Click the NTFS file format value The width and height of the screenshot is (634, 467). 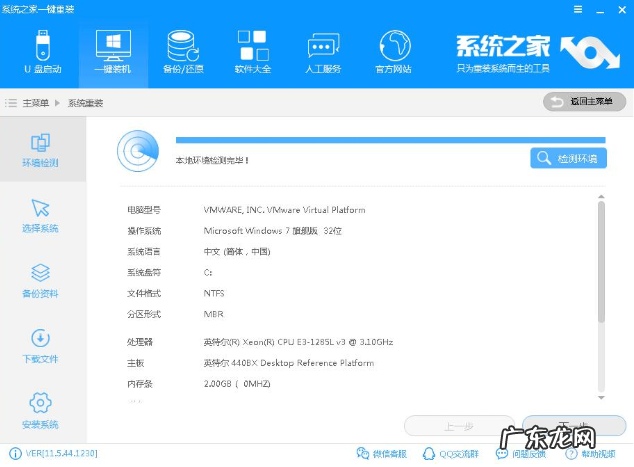214,293
